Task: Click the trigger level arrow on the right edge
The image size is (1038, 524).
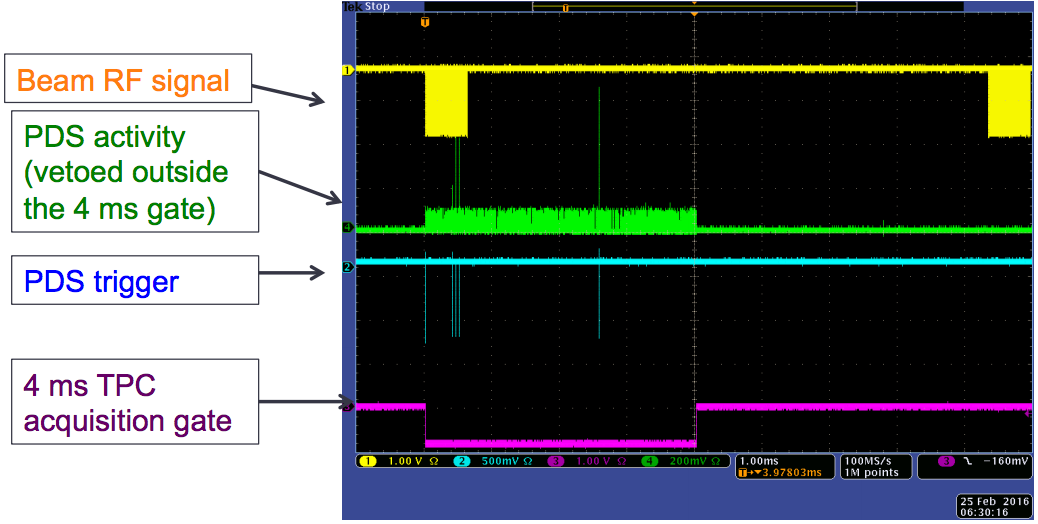Action: 1027,415
